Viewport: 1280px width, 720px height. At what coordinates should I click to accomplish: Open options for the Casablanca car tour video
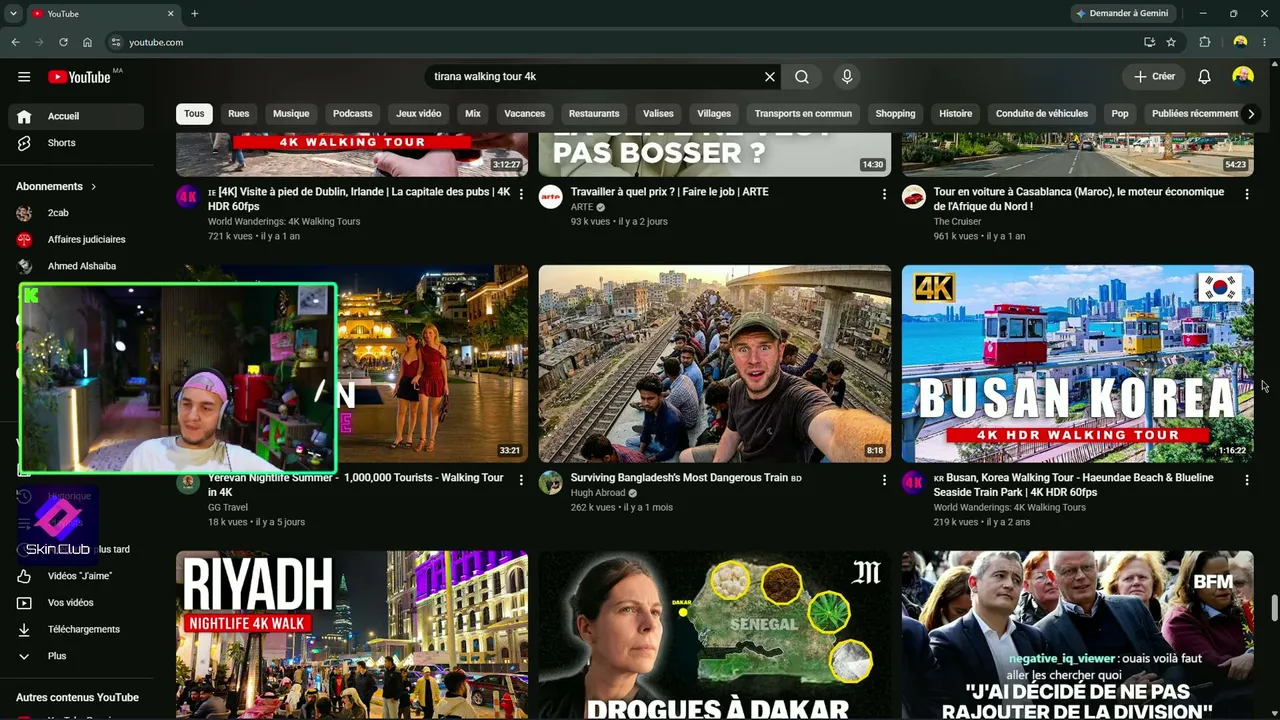[x=1247, y=195]
